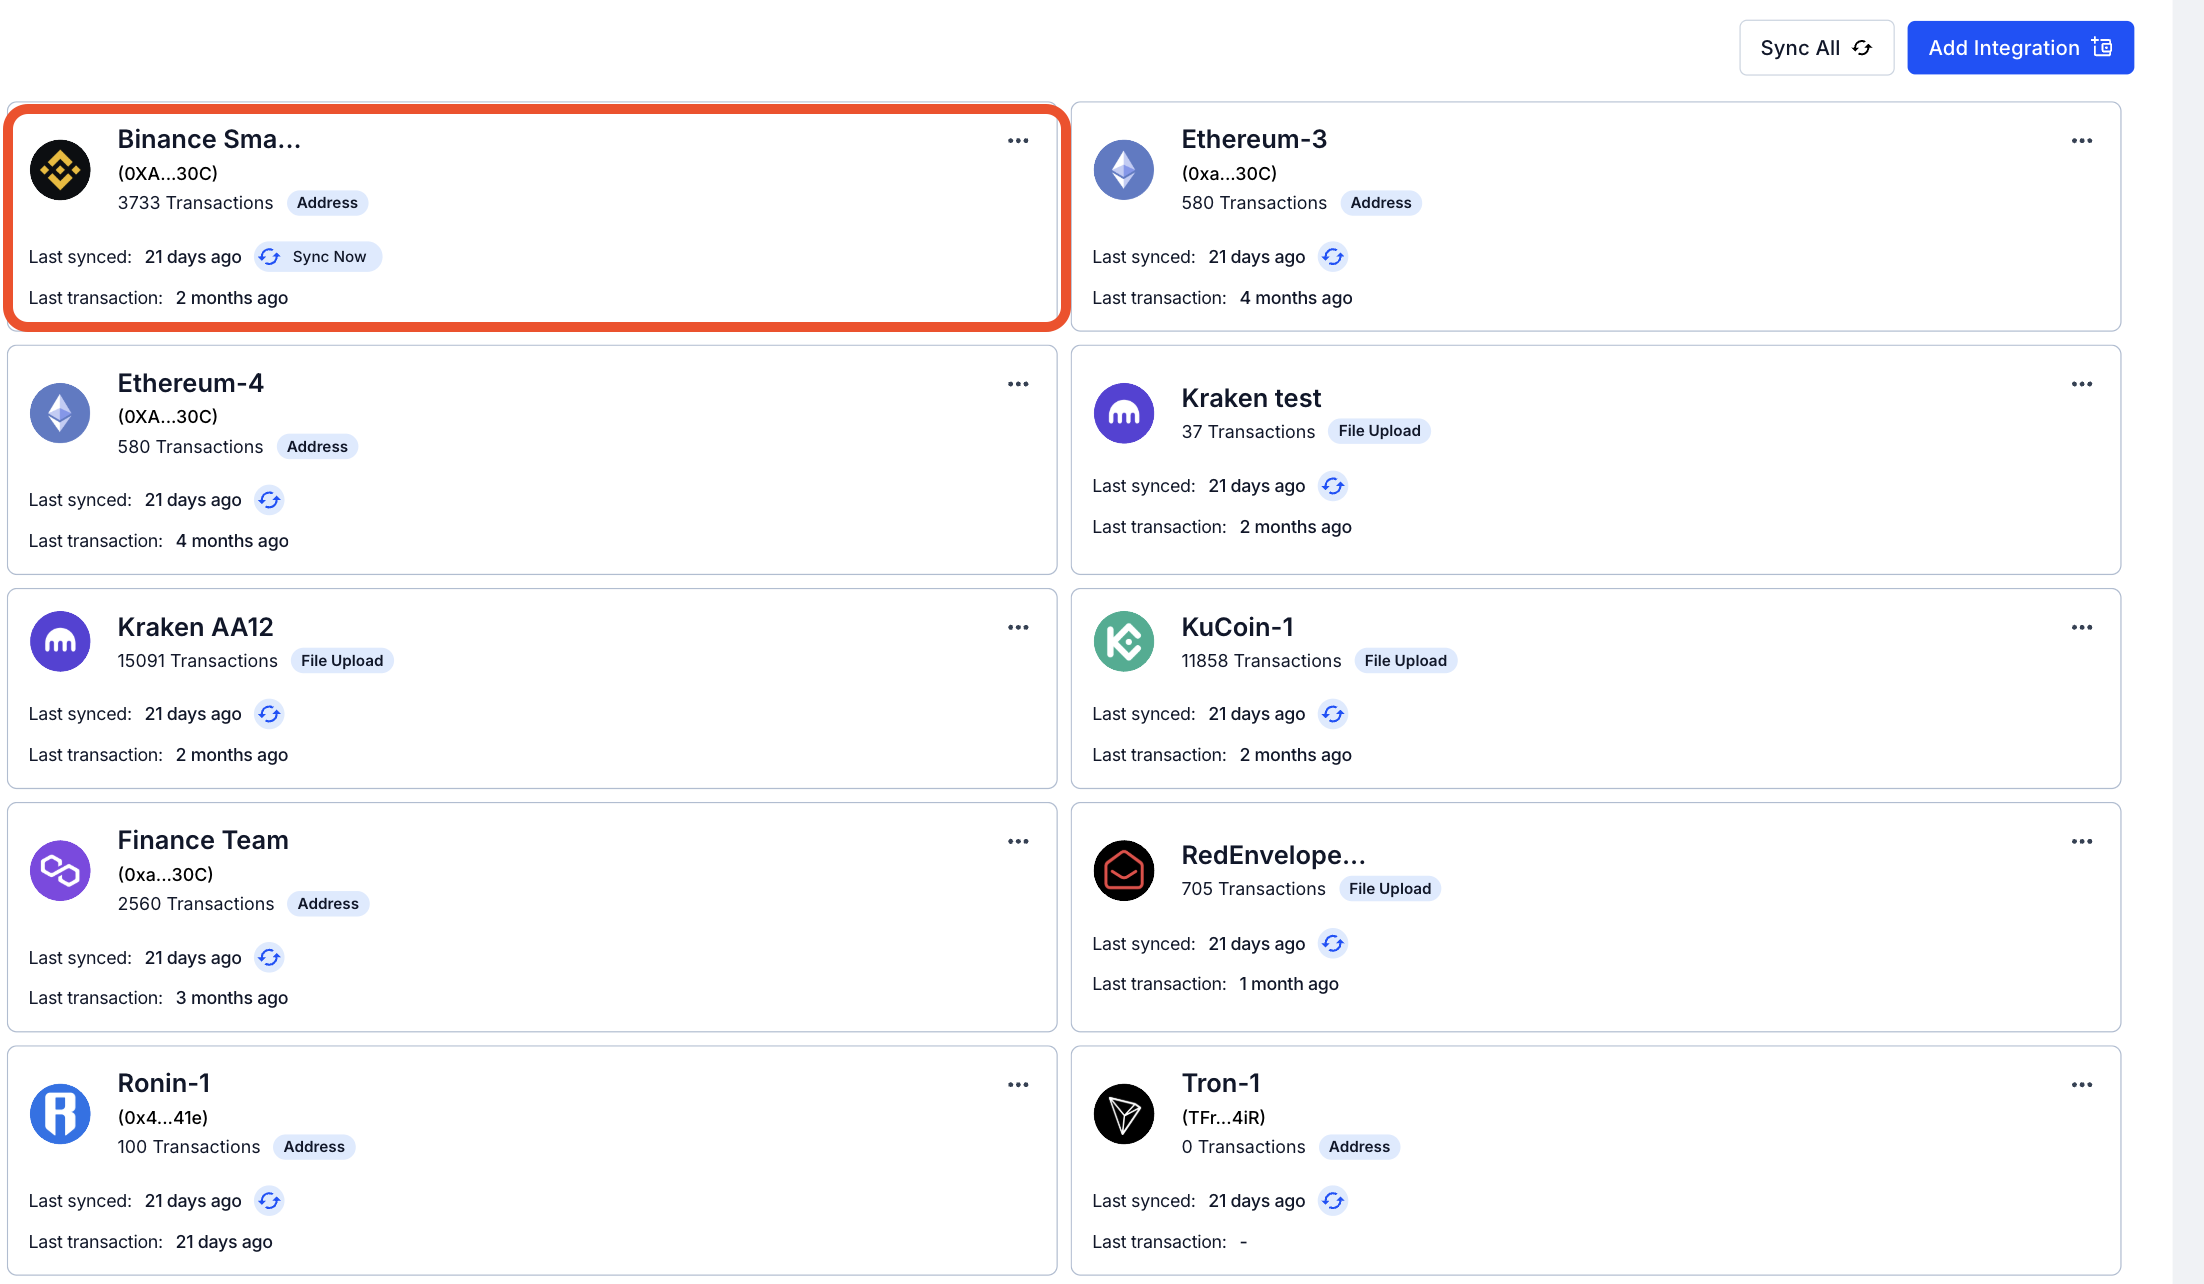Click the Kraken AA12 logo icon
Viewport: 2204px width, 1284px height.
pyautogui.click(x=60, y=641)
